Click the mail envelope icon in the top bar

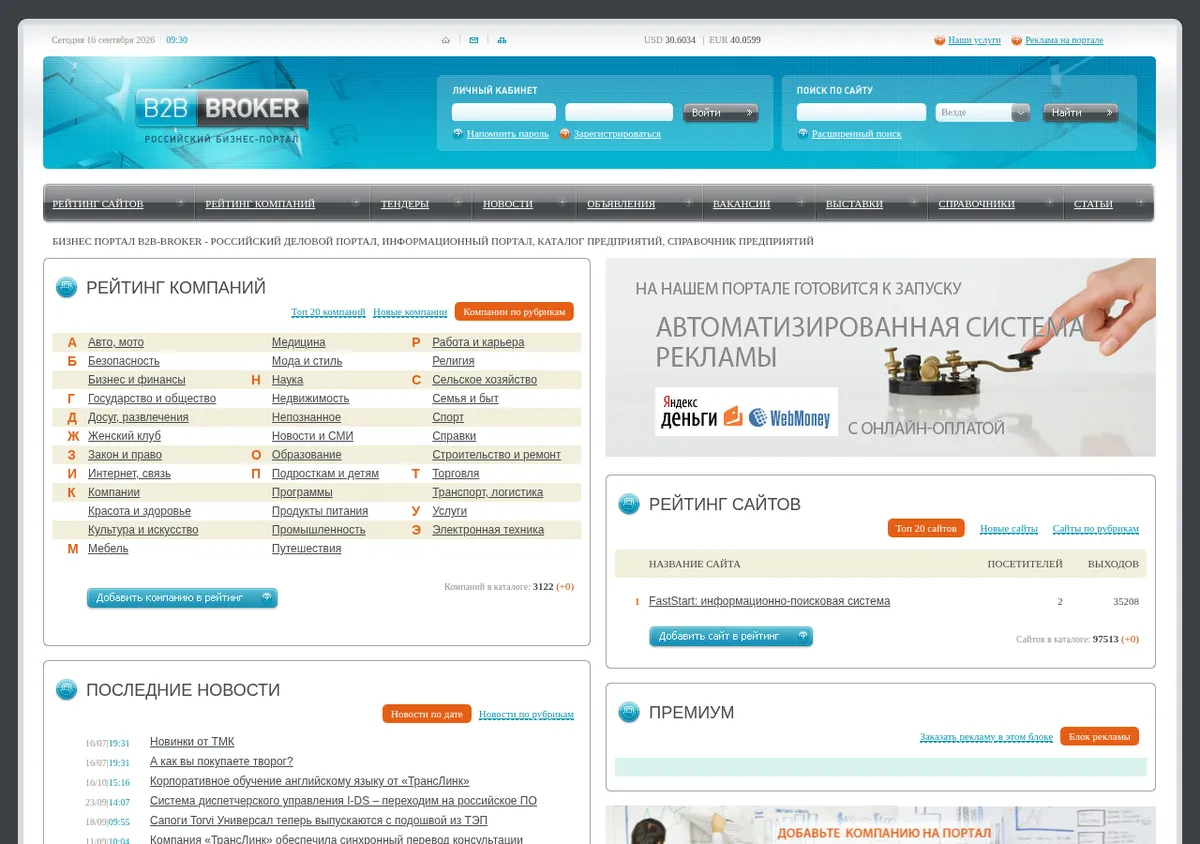click(x=474, y=41)
